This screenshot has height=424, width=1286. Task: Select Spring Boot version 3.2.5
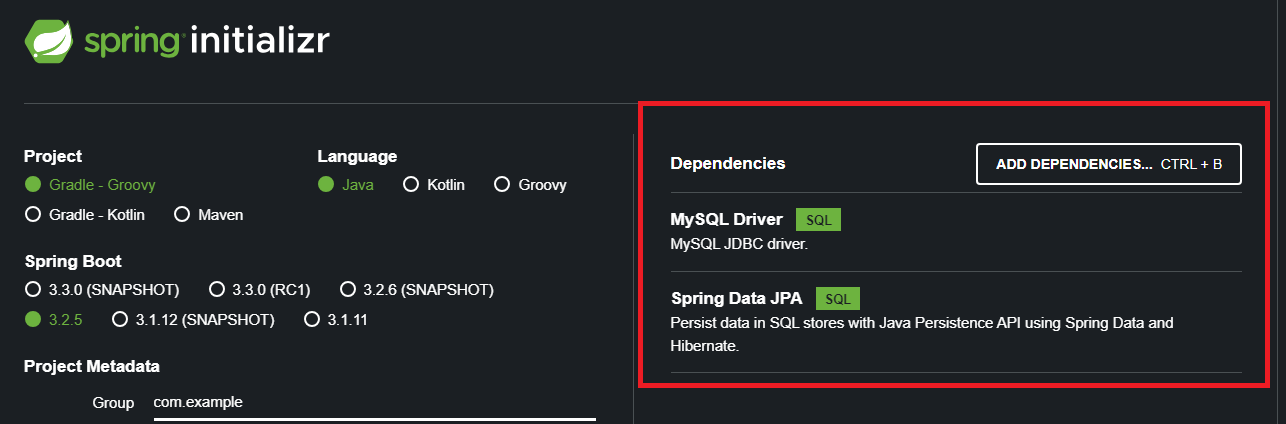(53, 319)
